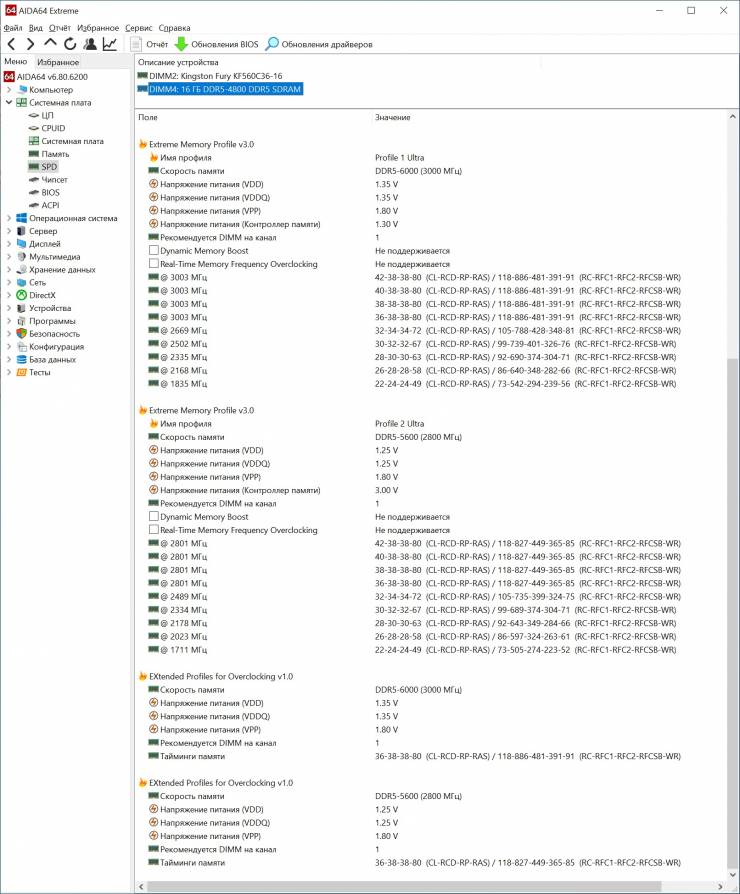The height and width of the screenshot is (894, 740).
Task: Click the Поле column header
Action: 148,117
